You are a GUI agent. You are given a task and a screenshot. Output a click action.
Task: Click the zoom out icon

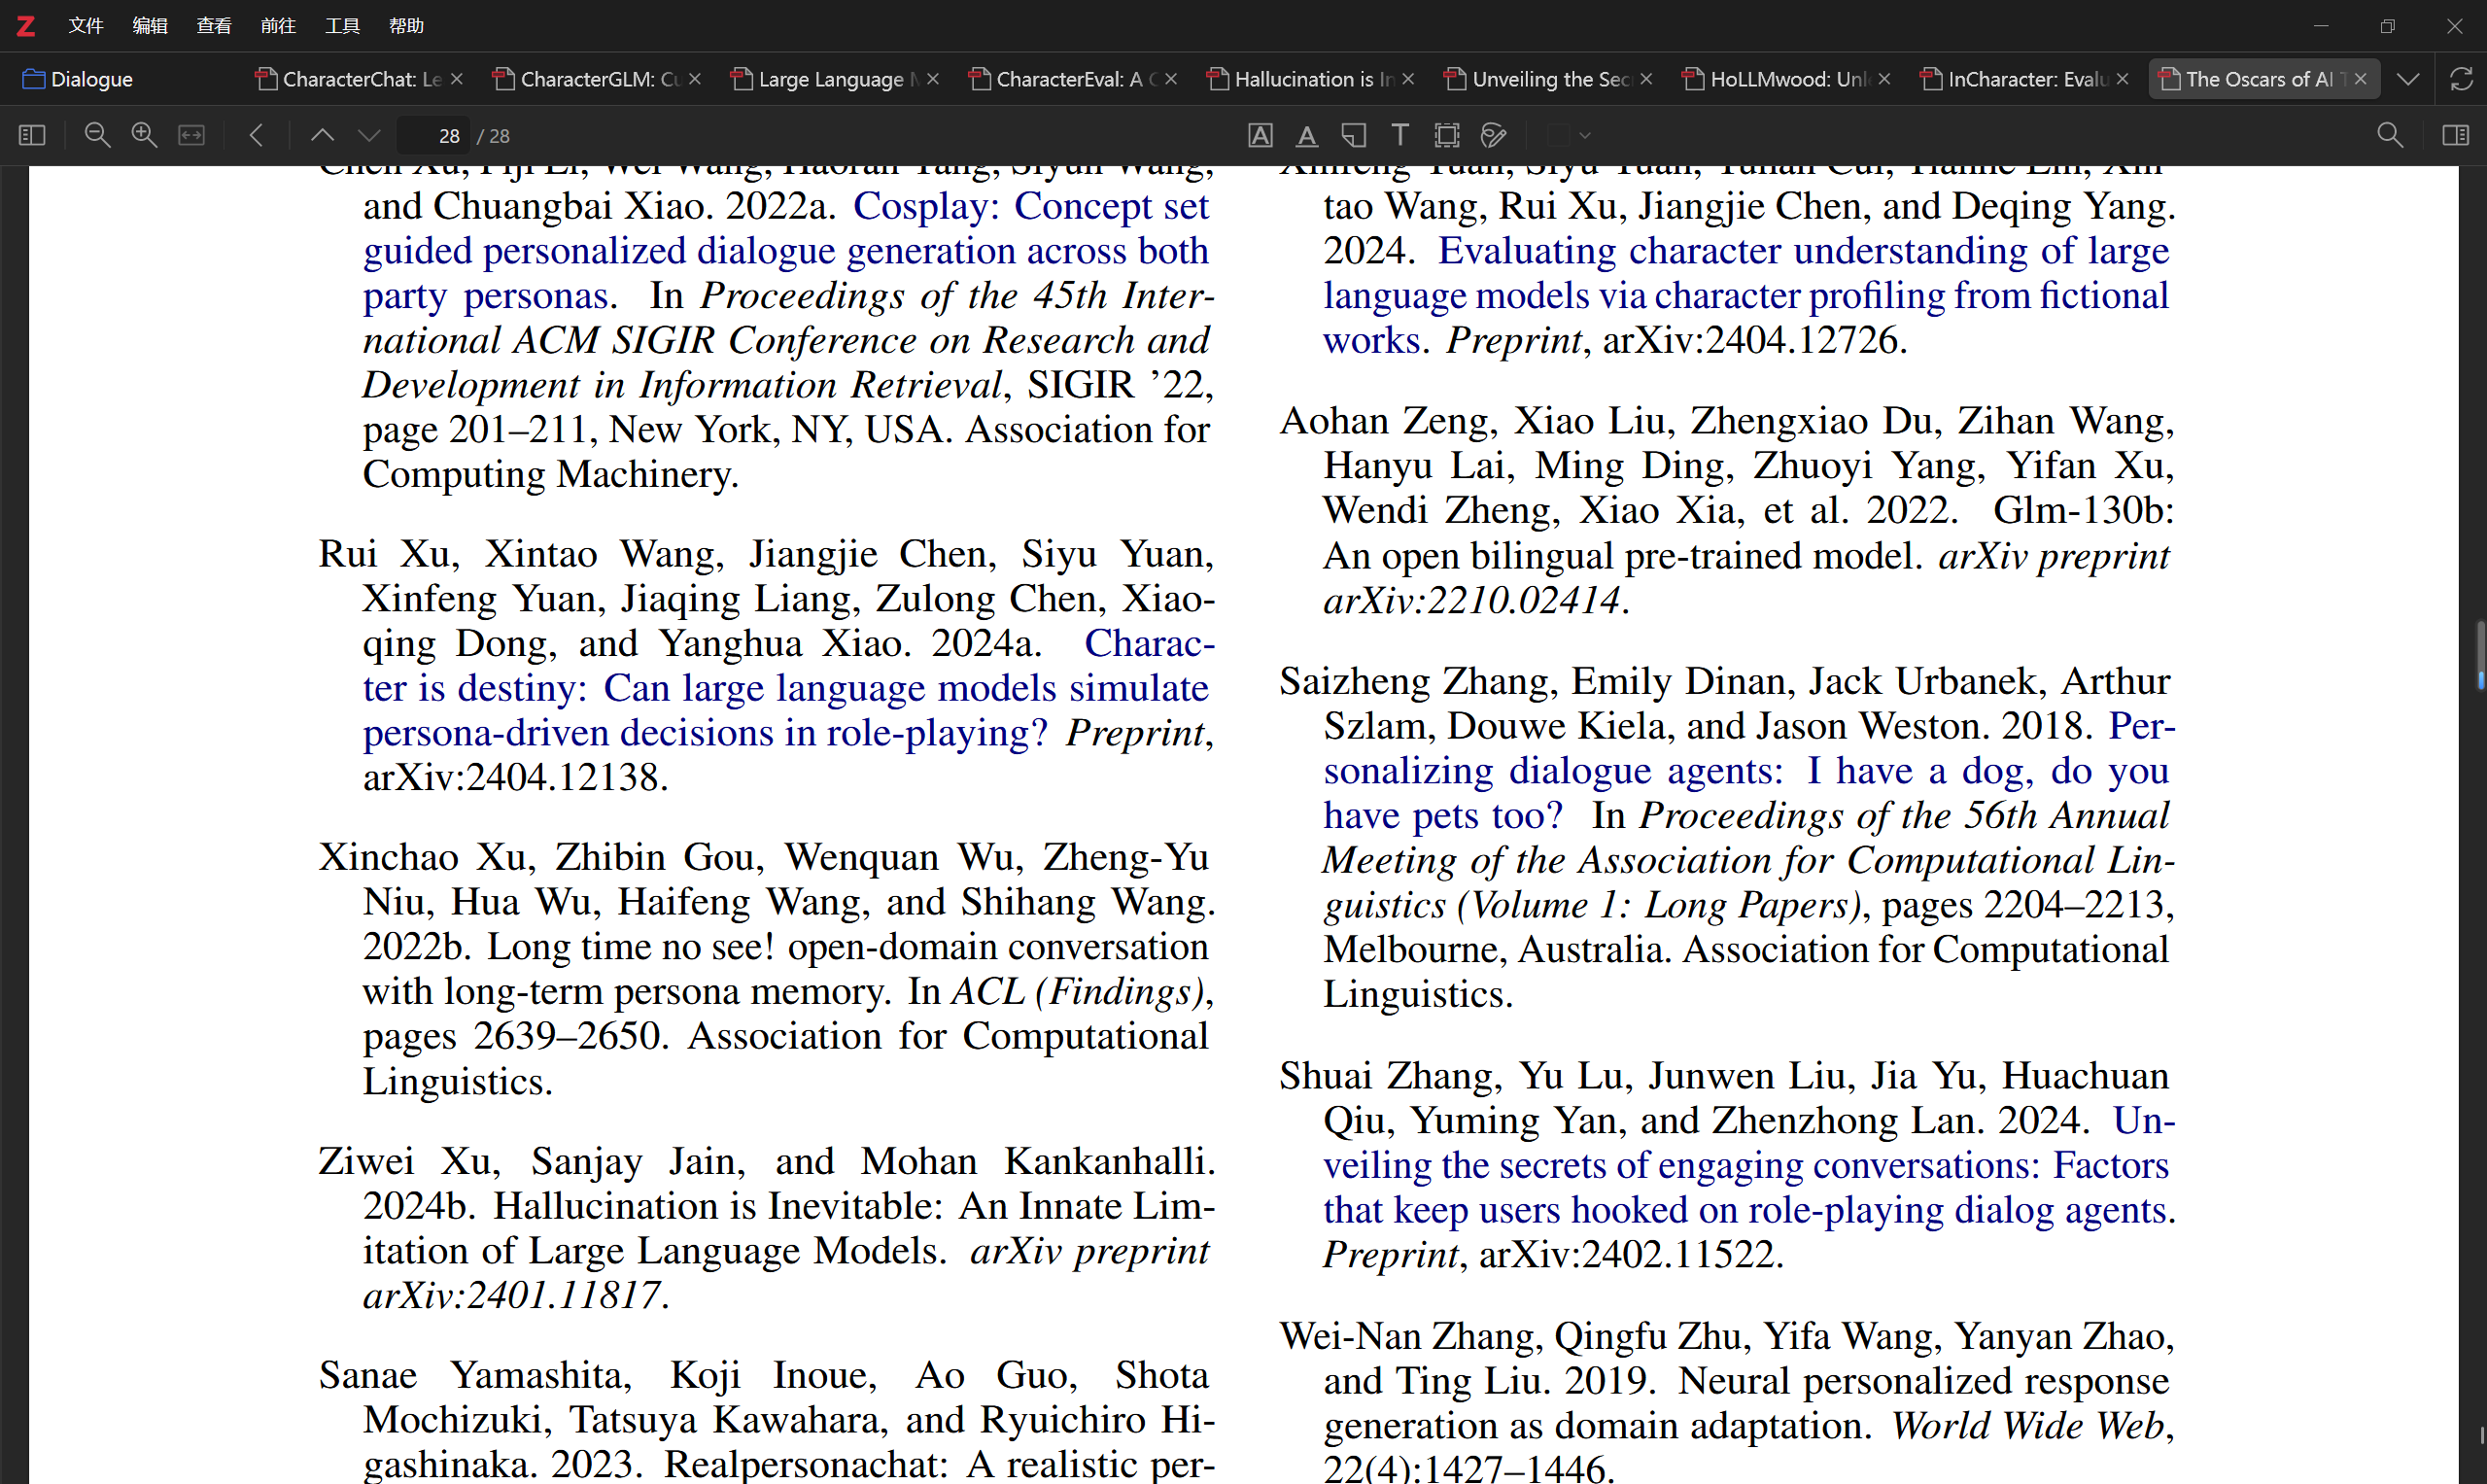[97, 135]
